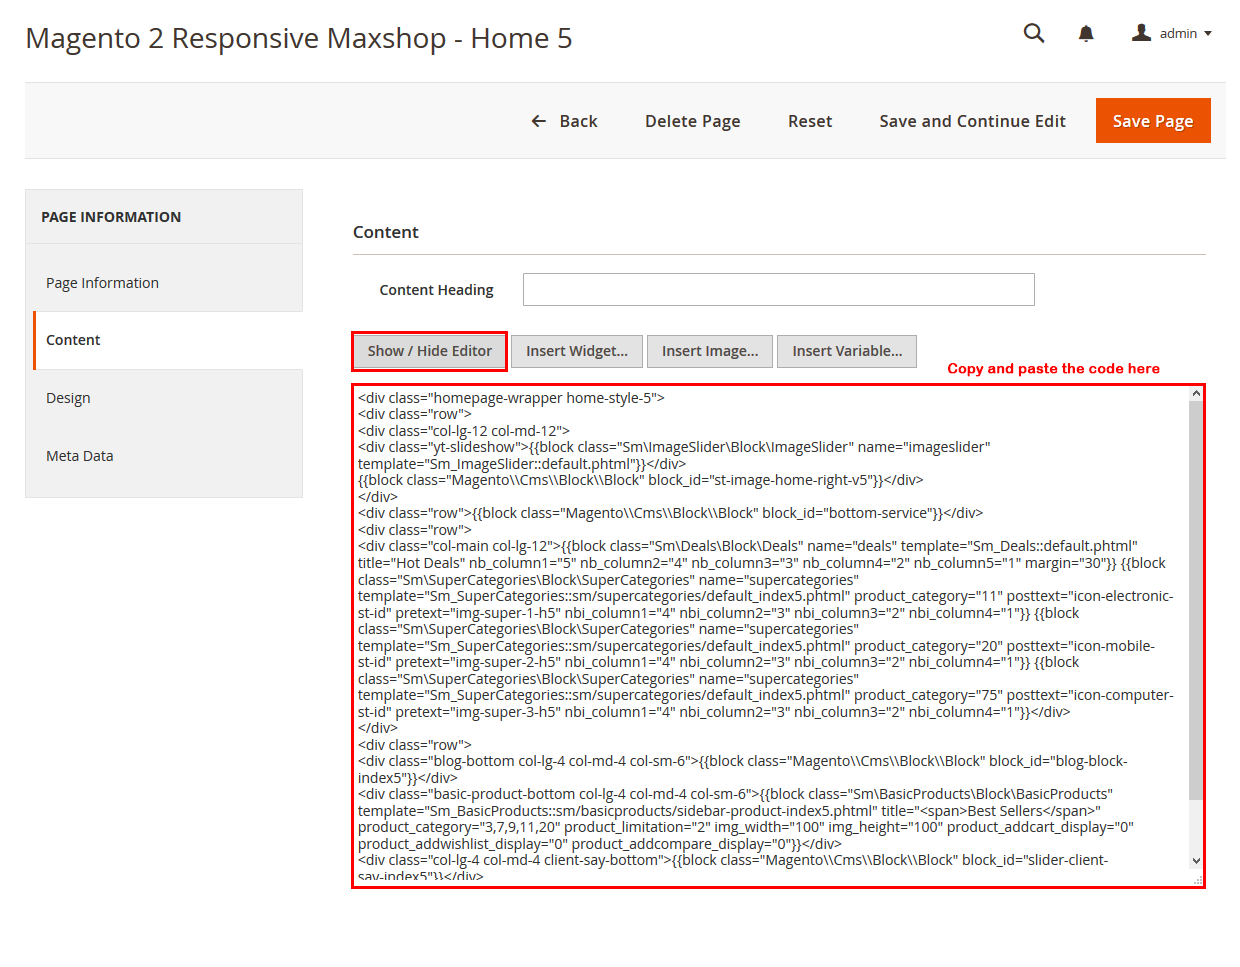Click the page title 'Magento 2 Responsive Maxshop - Home 5'
The height and width of the screenshot is (967, 1240).
click(299, 38)
